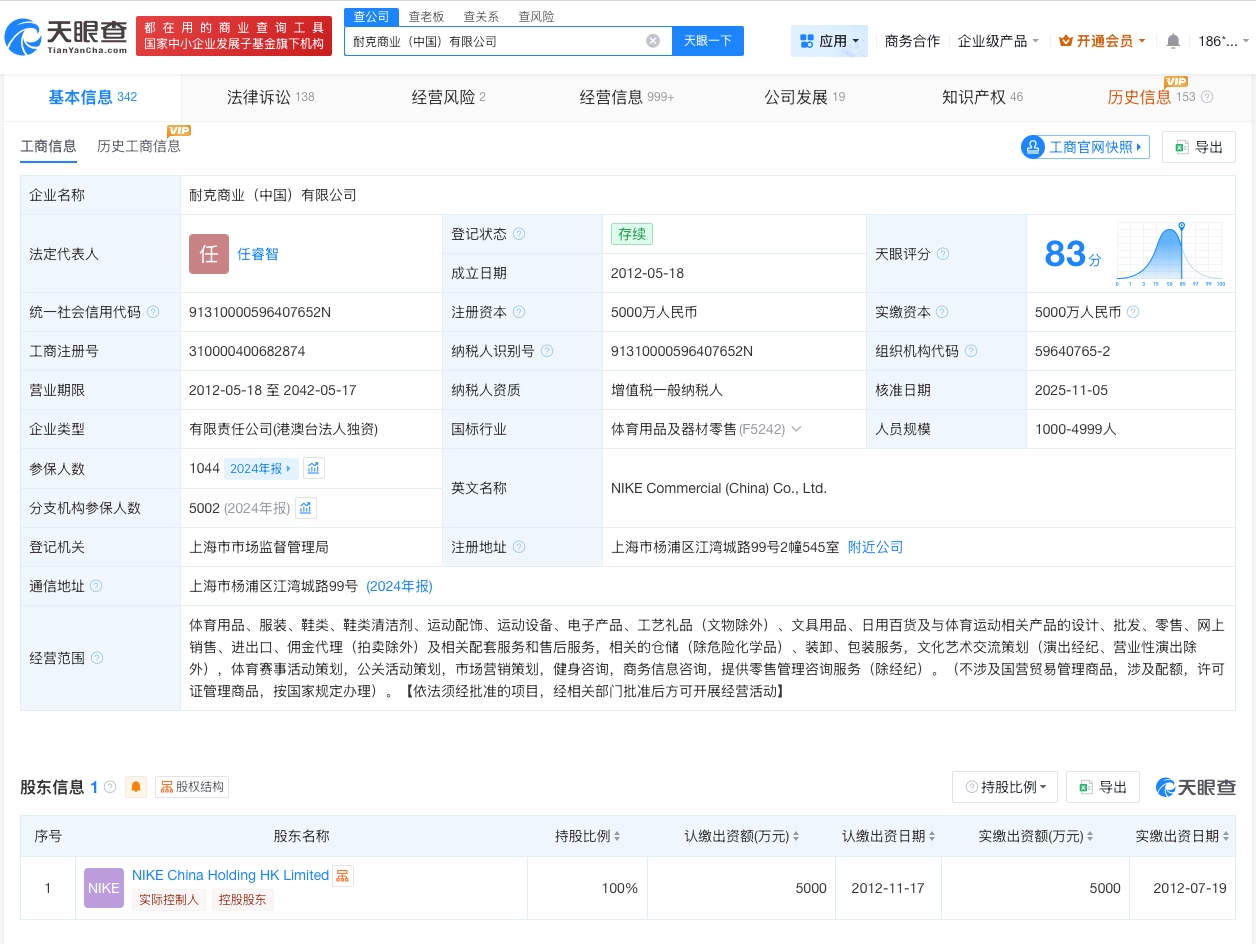
Task: Click the help icon beside 登记状态
Action: [x=519, y=234]
